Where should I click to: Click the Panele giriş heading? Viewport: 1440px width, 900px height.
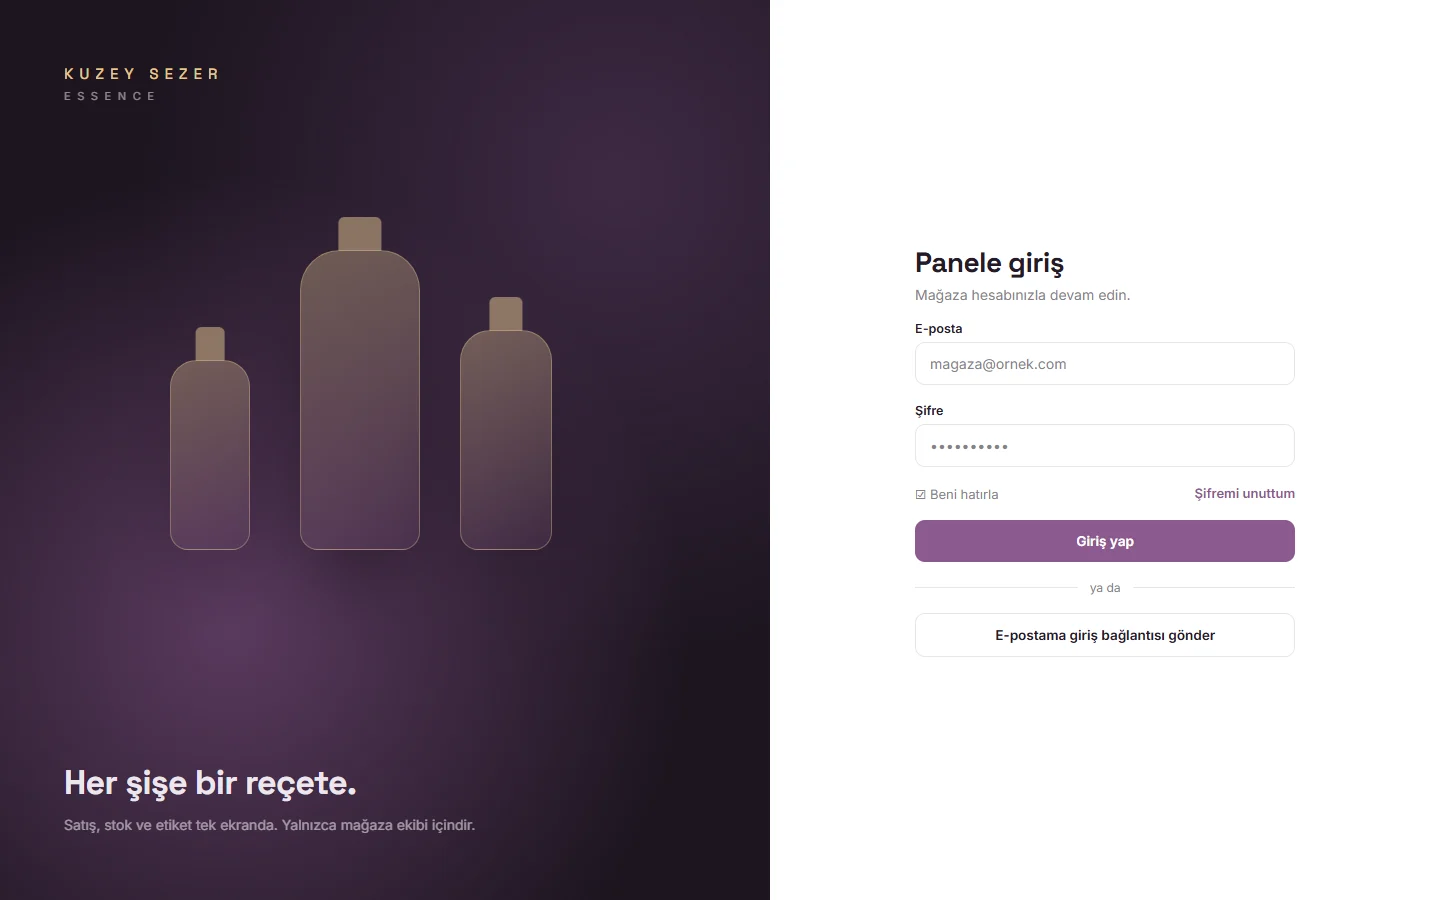(989, 263)
